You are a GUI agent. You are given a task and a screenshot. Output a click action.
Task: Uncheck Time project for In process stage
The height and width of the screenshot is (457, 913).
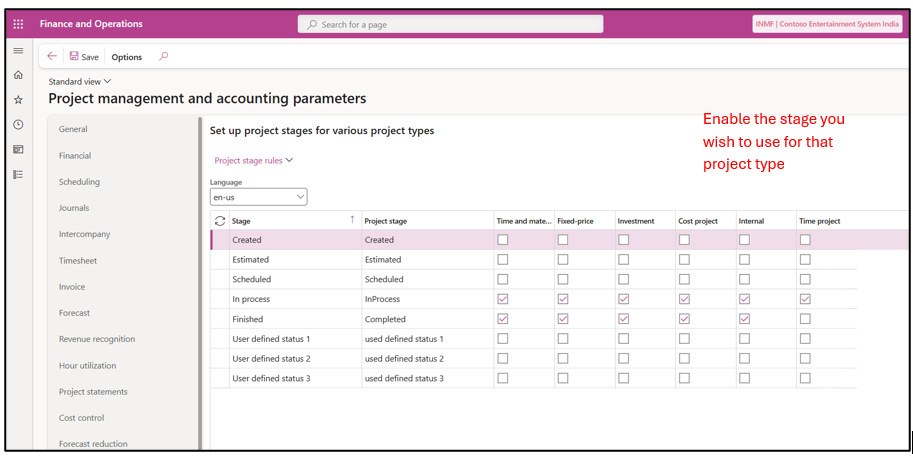pos(805,299)
